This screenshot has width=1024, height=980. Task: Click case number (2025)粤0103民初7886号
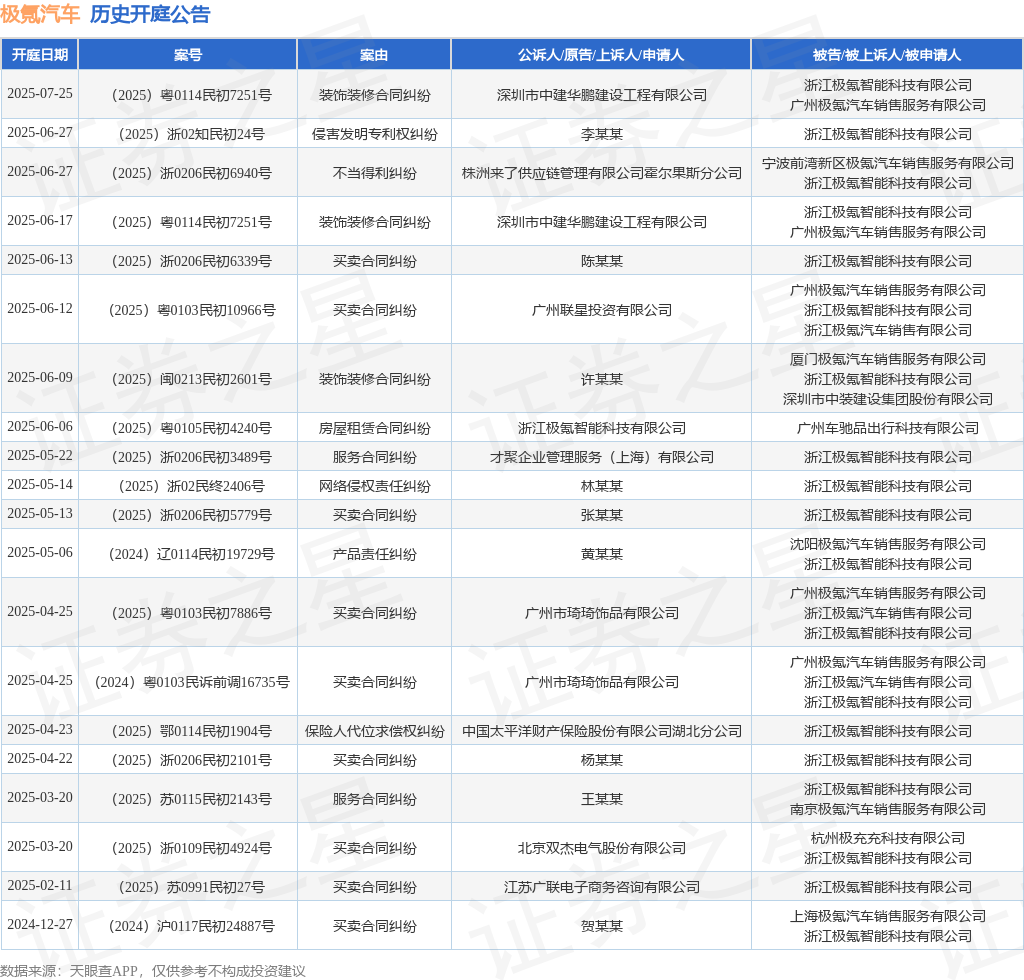pos(191,613)
